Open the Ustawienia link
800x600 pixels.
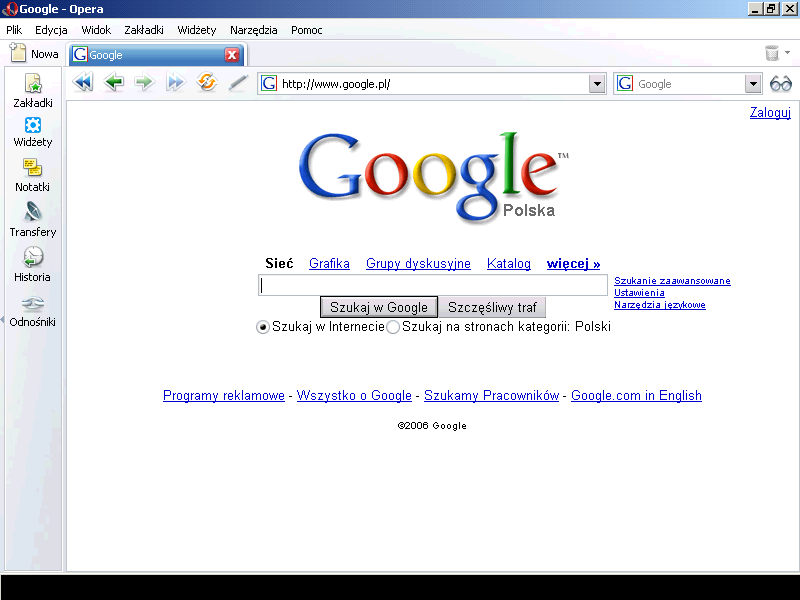639,292
